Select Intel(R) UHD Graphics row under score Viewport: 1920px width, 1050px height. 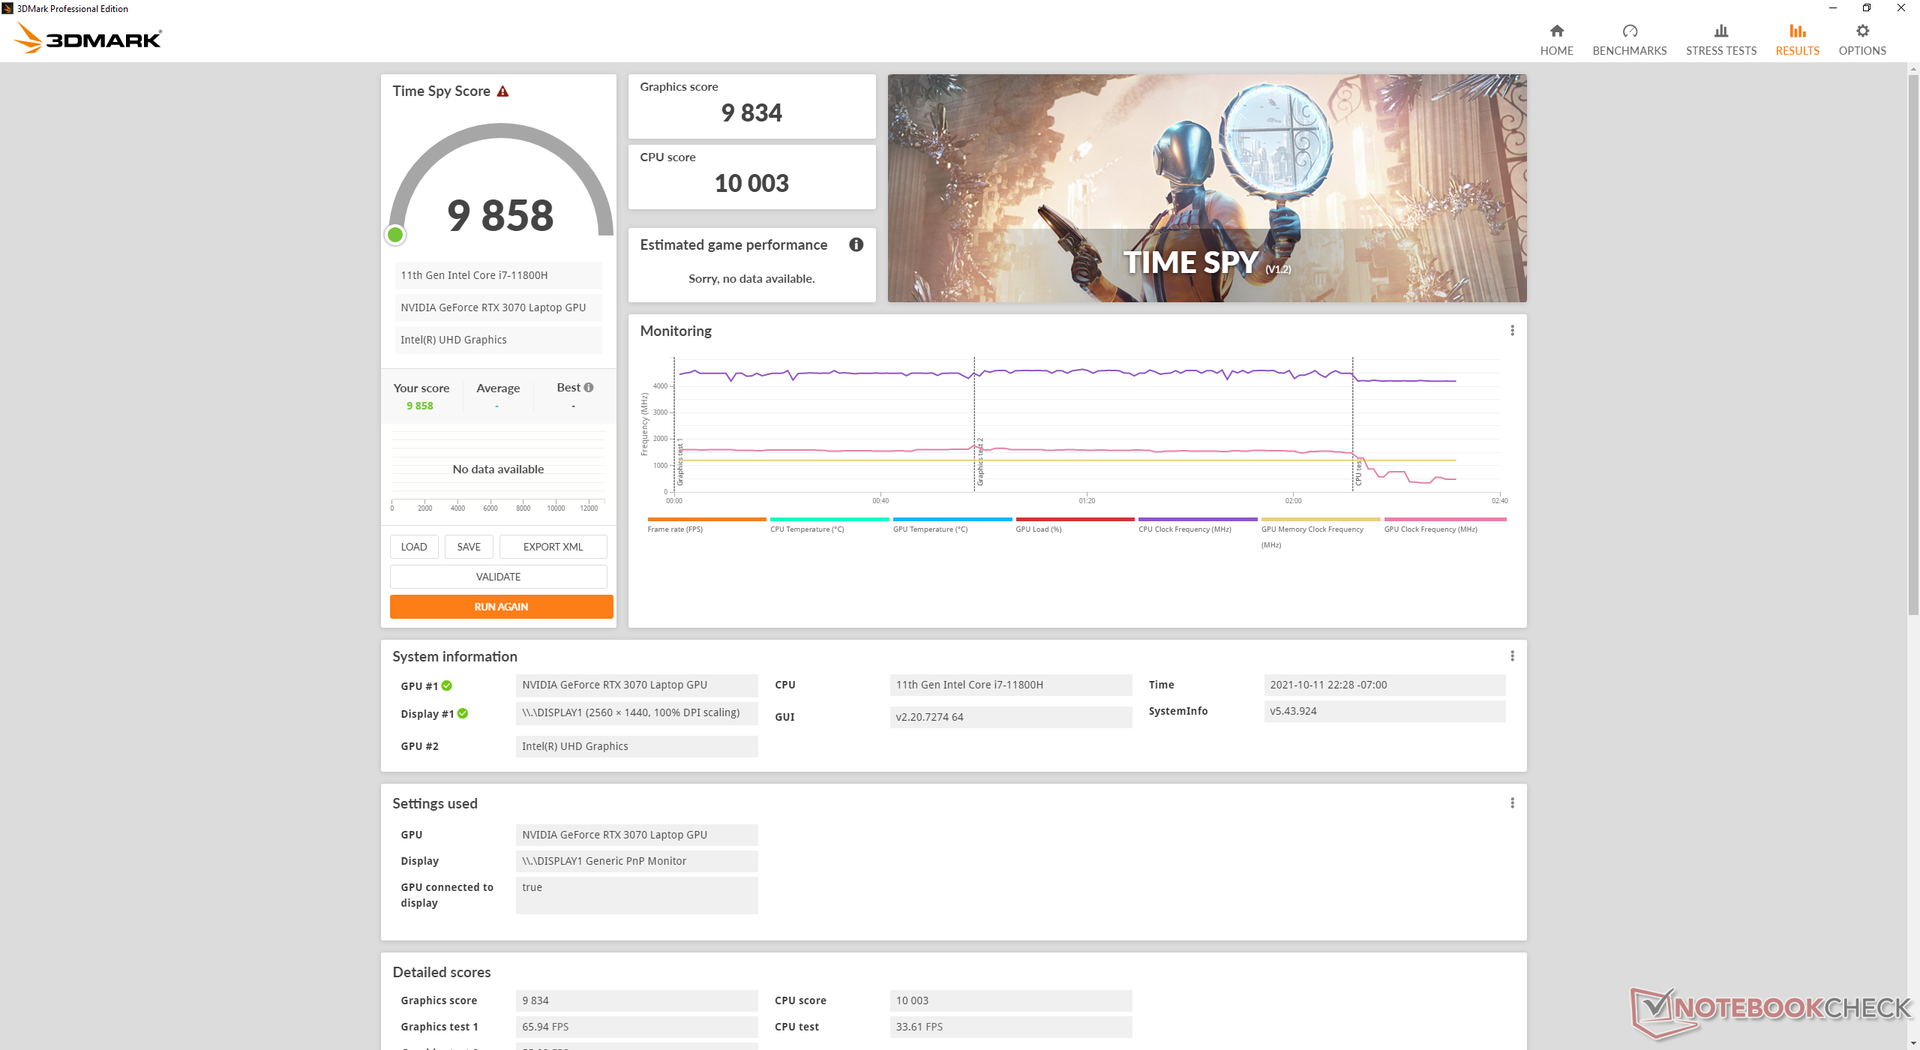pyautogui.click(x=498, y=340)
